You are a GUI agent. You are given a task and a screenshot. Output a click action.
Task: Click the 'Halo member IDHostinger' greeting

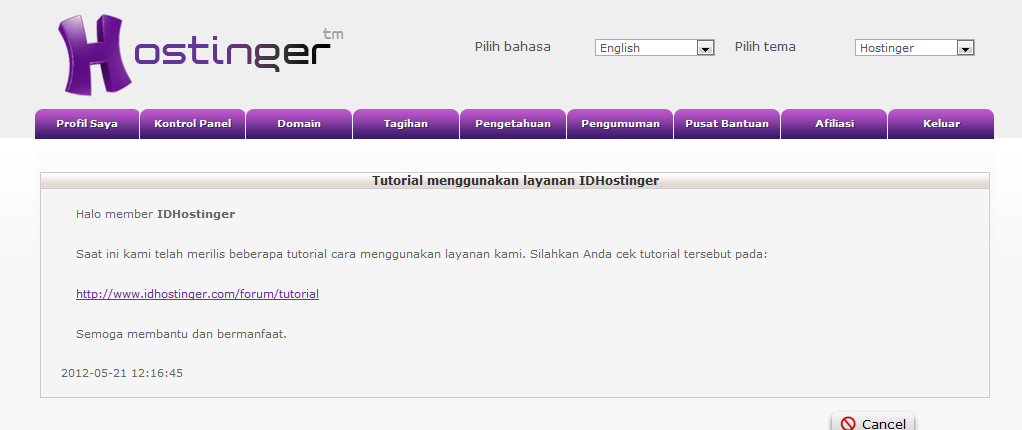[x=156, y=214]
